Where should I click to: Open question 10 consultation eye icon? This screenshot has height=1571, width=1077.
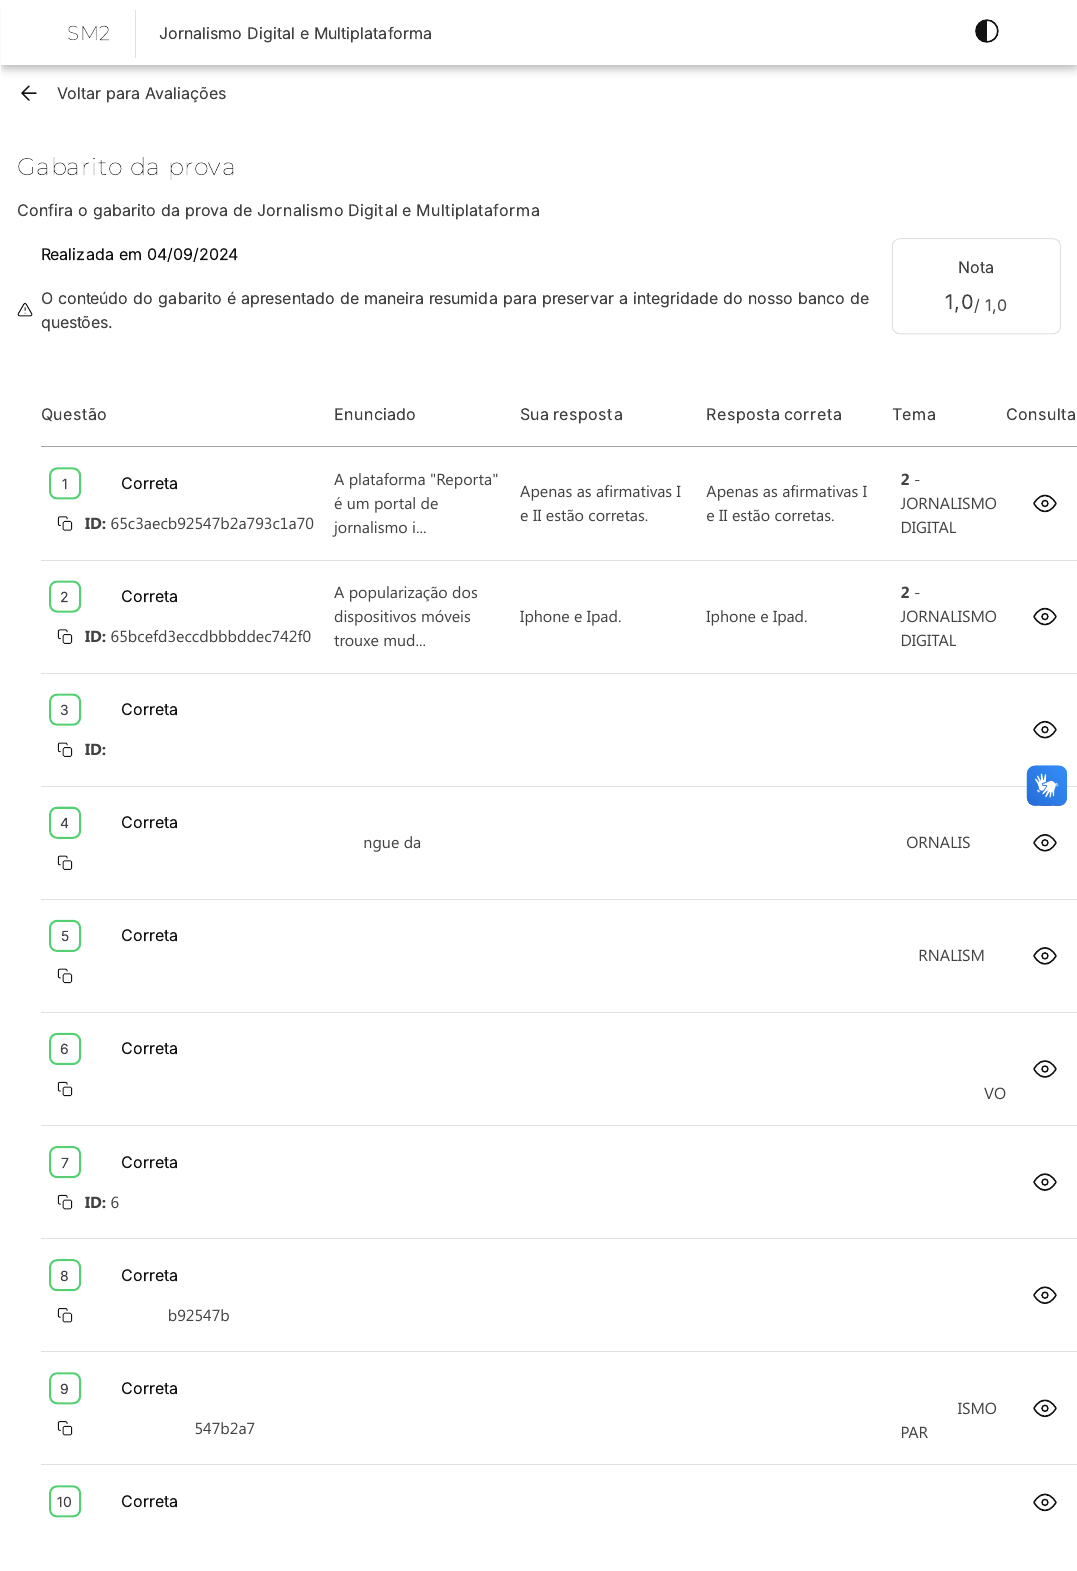pyautogui.click(x=1044, y=1502)
